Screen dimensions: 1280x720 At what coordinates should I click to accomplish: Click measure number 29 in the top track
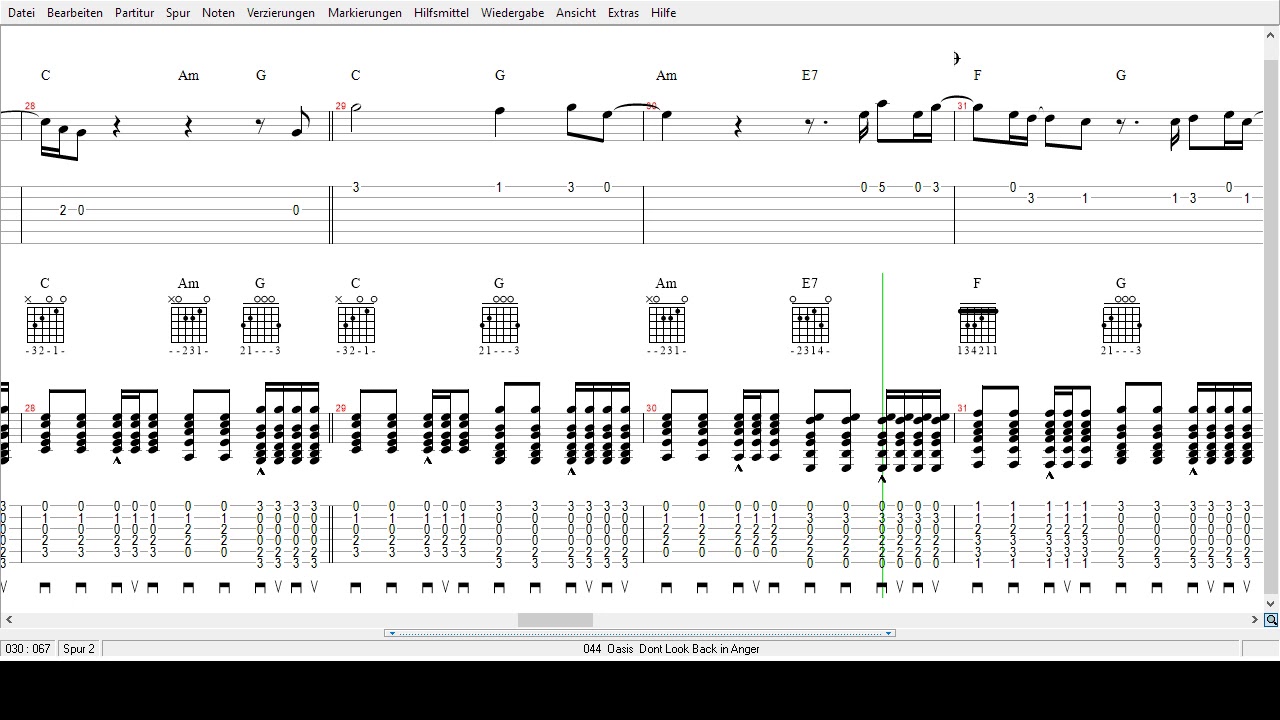pyautogui.click(x=341, y=106)
